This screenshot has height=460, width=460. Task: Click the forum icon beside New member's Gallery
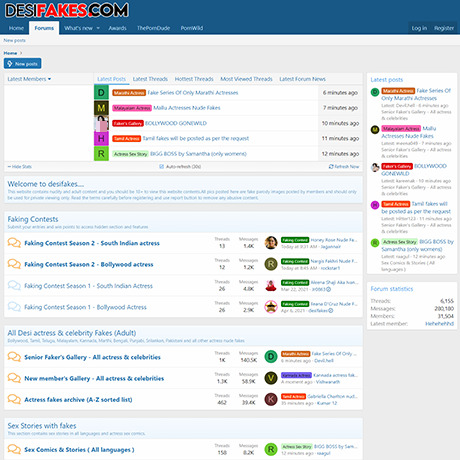[x=14, y=378]
